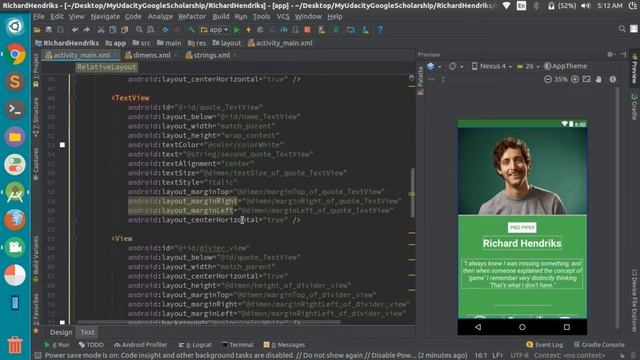Screen dimensions: 640x360
Task: Open the Chrome browser in the dock
Action: point(15,54)
